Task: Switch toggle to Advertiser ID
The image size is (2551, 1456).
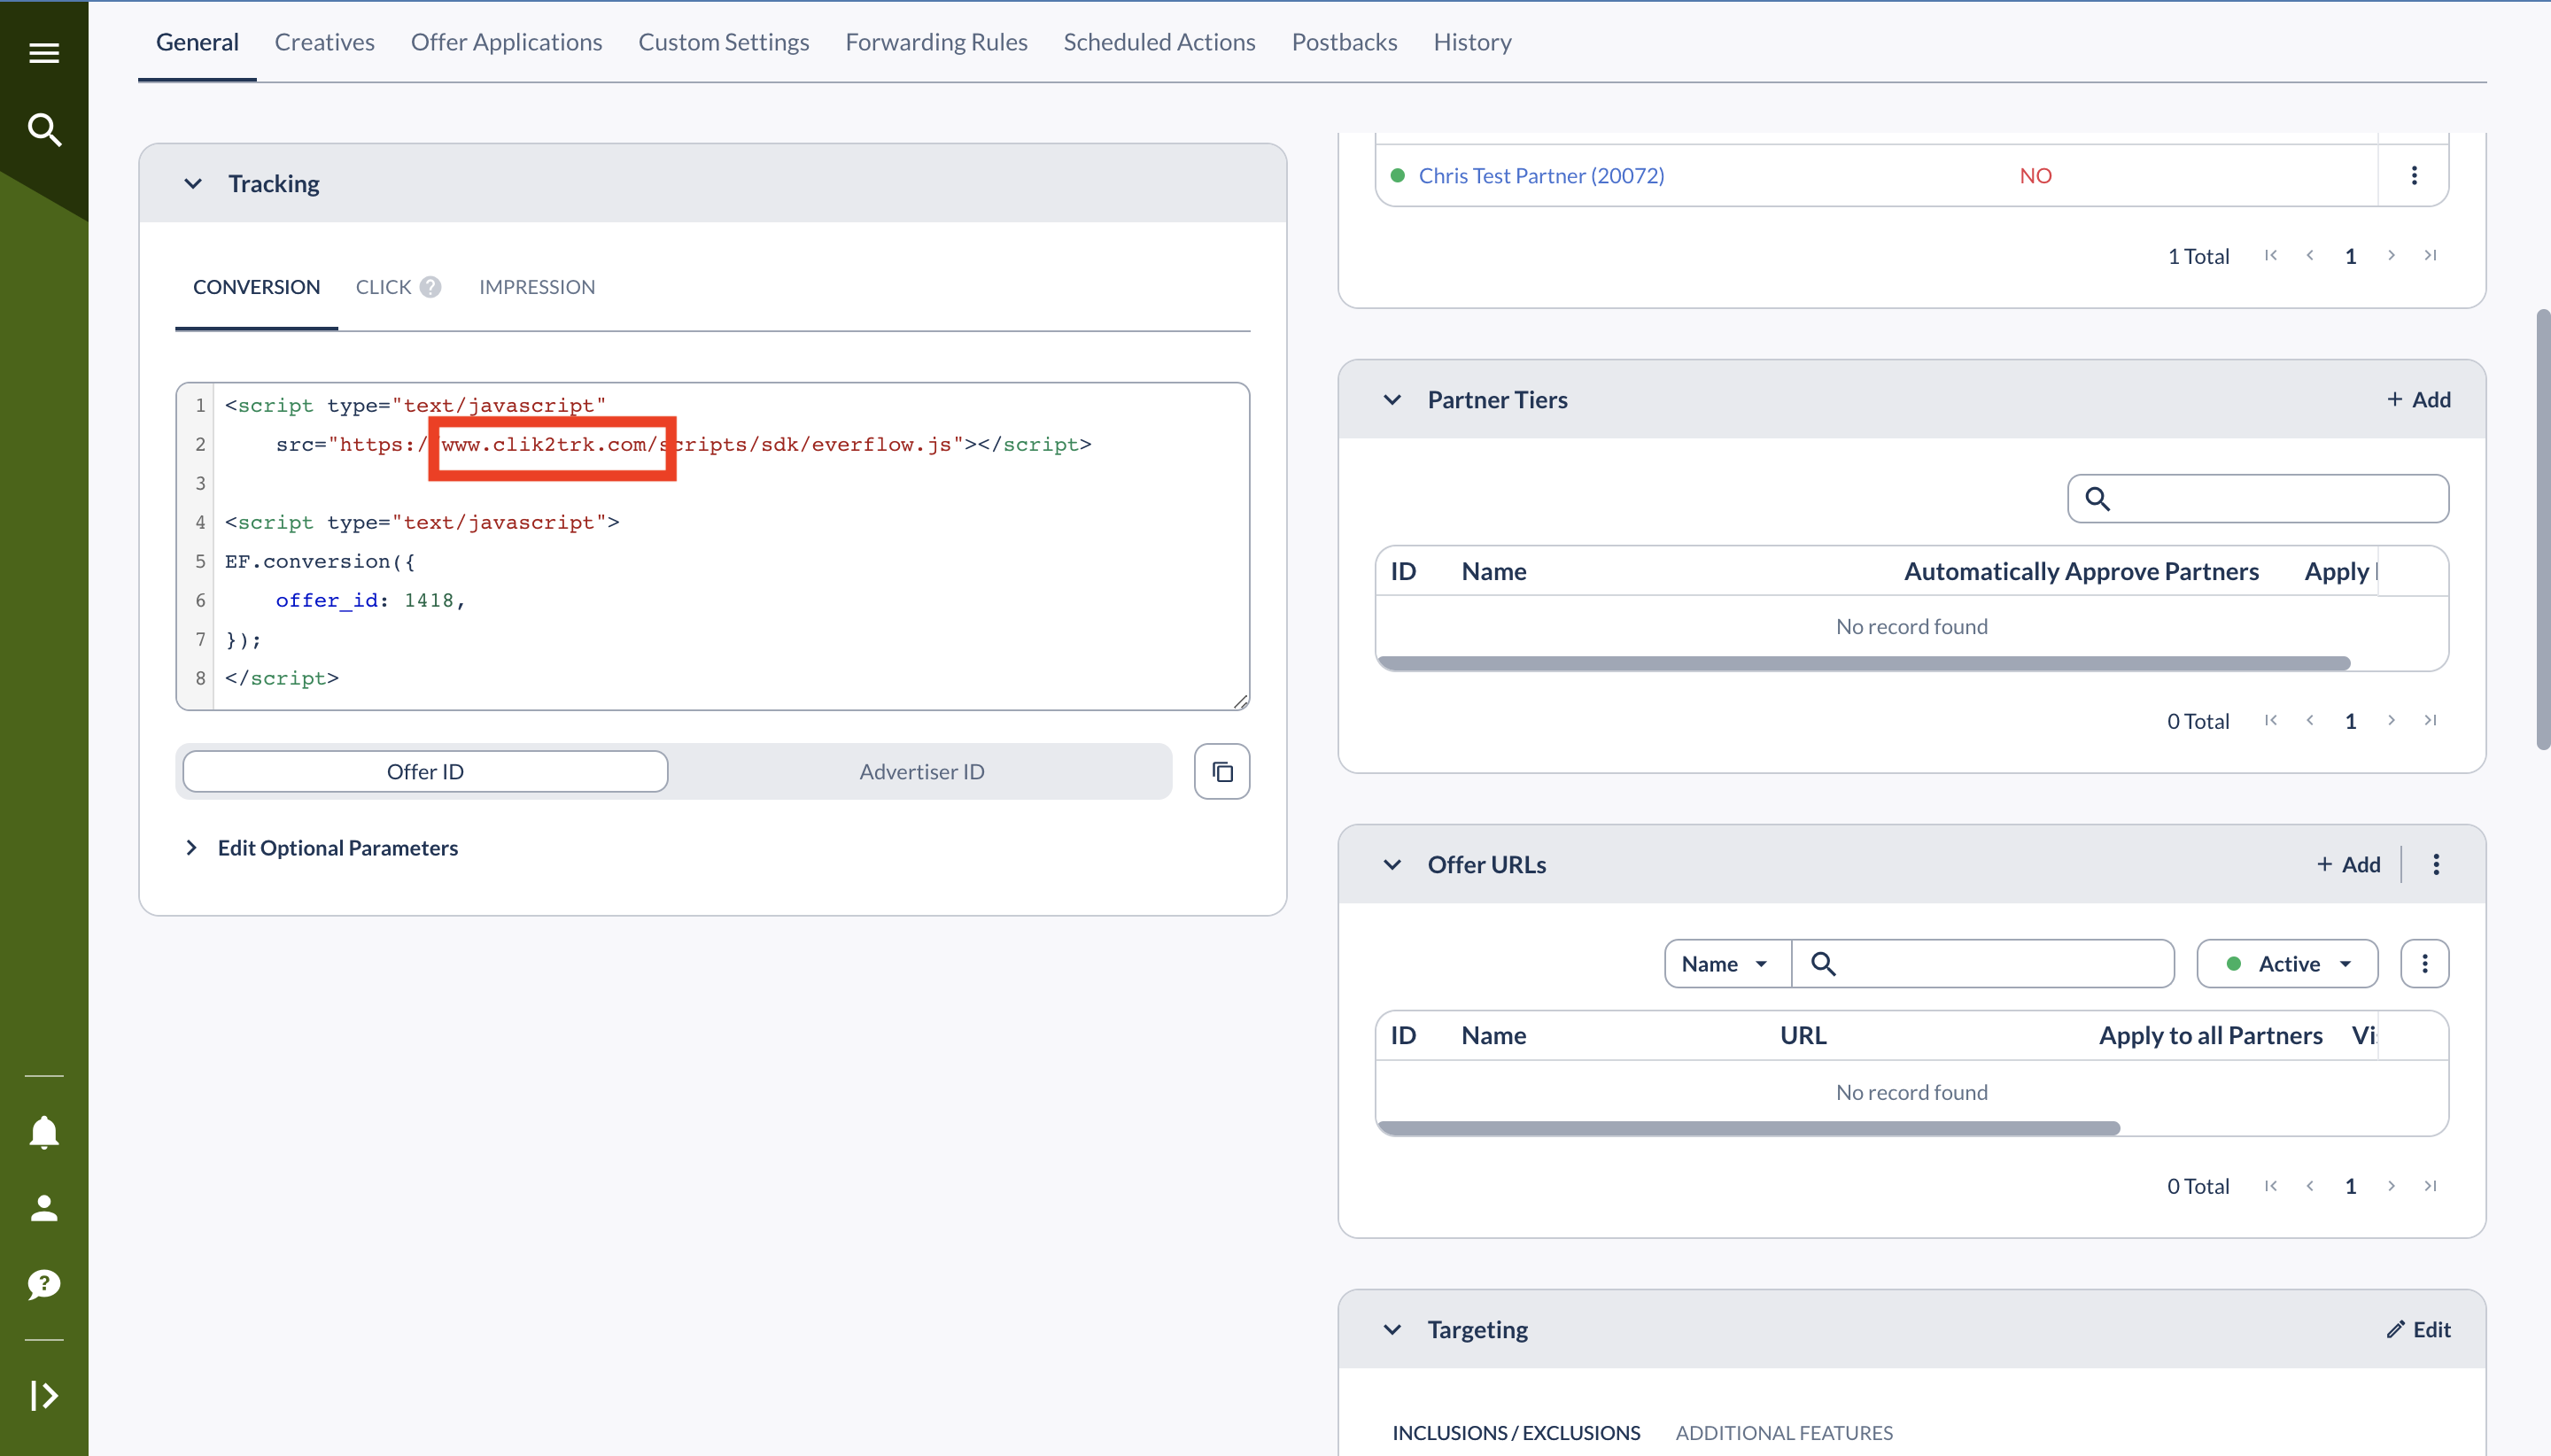Action: pyautogui.click(x=922, y=771)
